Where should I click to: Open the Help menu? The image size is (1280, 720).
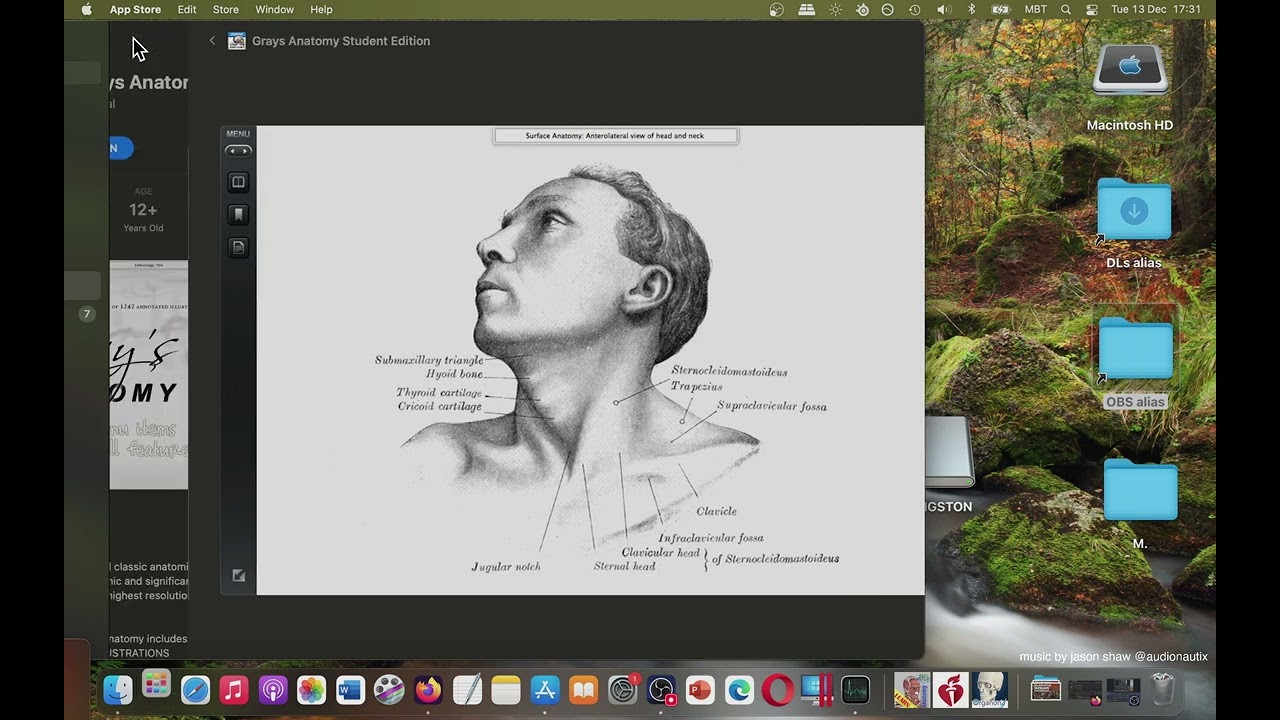pos(321,9)
